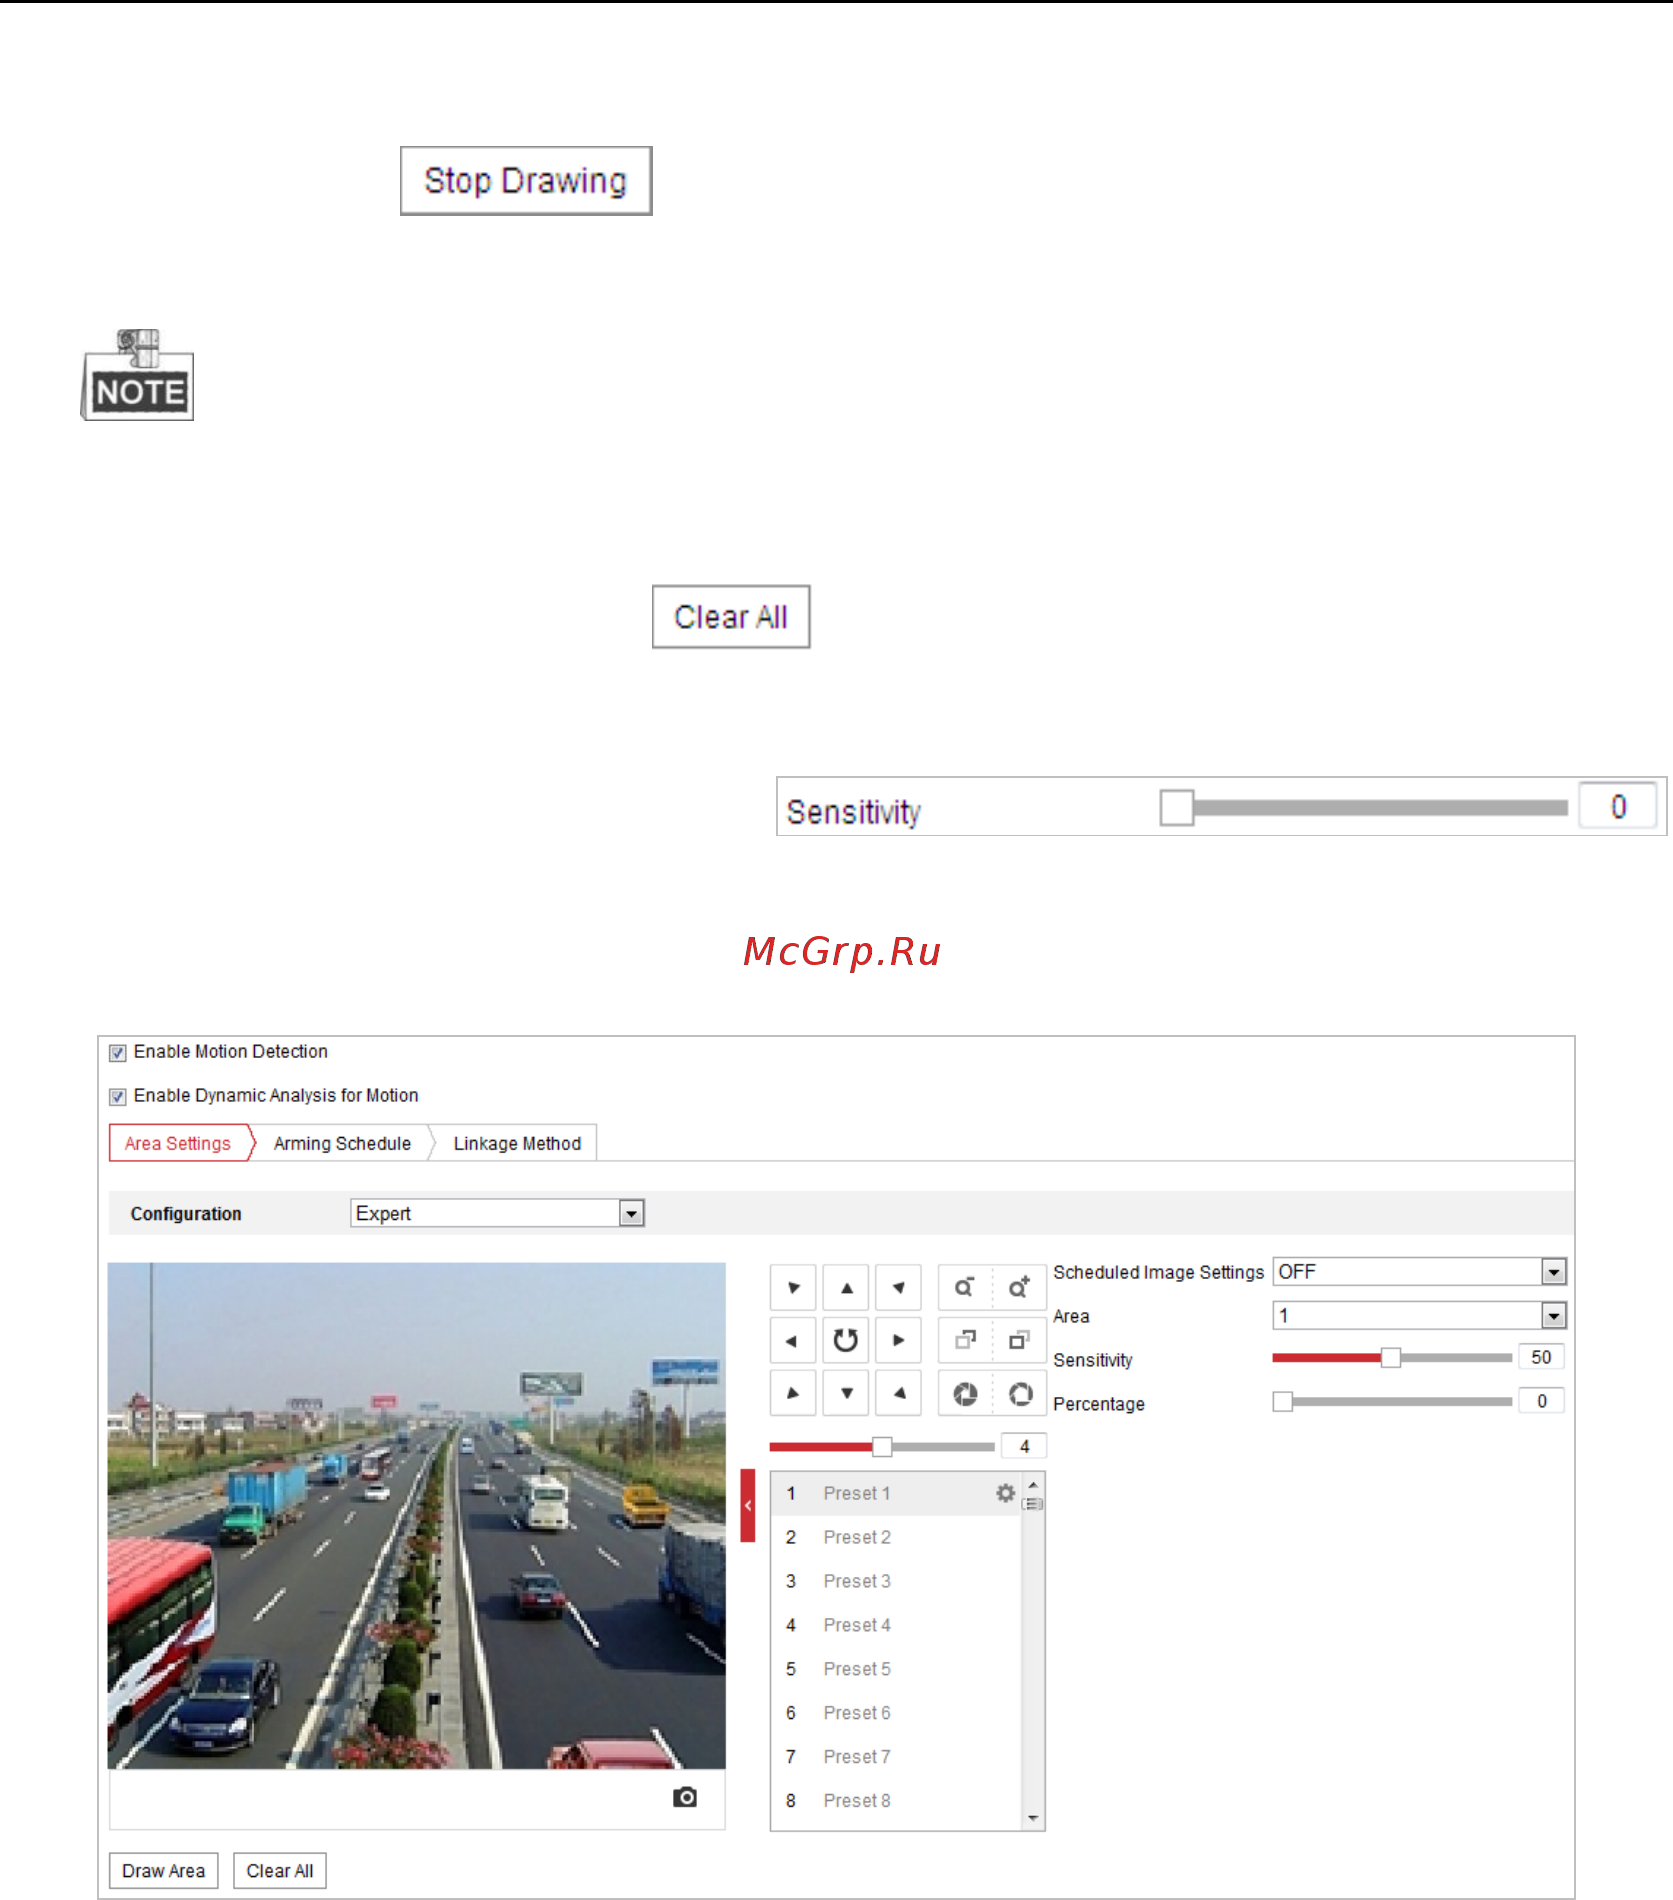Adjust the PTZ speed slider

coord(881,1447)
